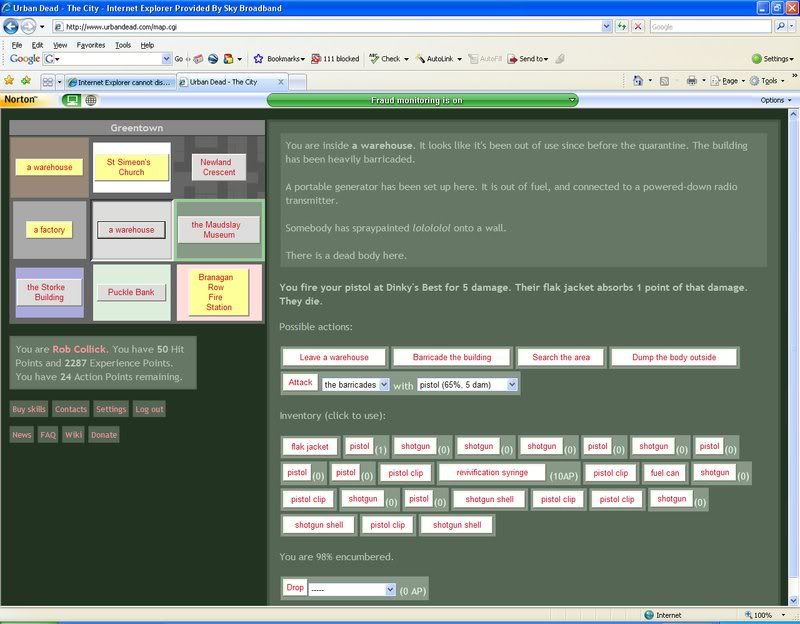Open Norton Options dropdown
Screen dimensions: 800x624
776,100
